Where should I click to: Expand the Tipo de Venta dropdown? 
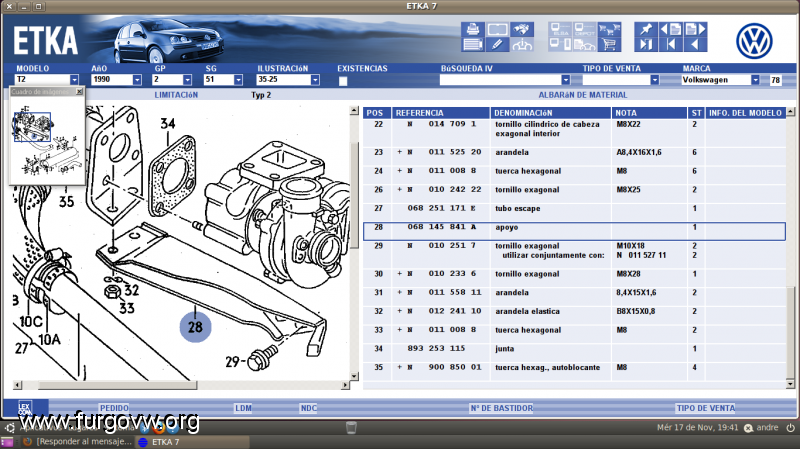pos(655,80)
